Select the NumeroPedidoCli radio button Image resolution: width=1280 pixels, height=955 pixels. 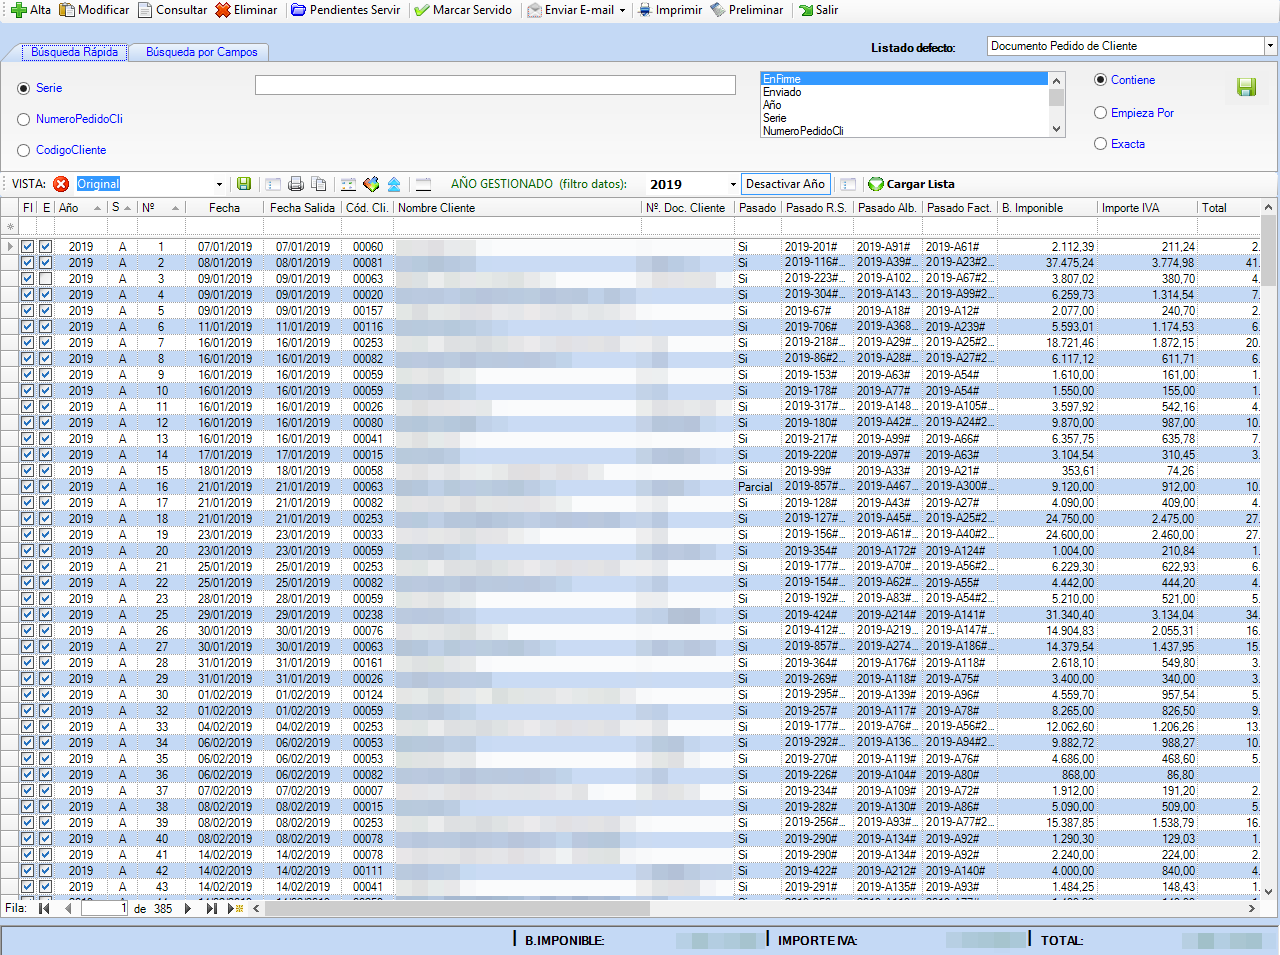click(24, 119)
